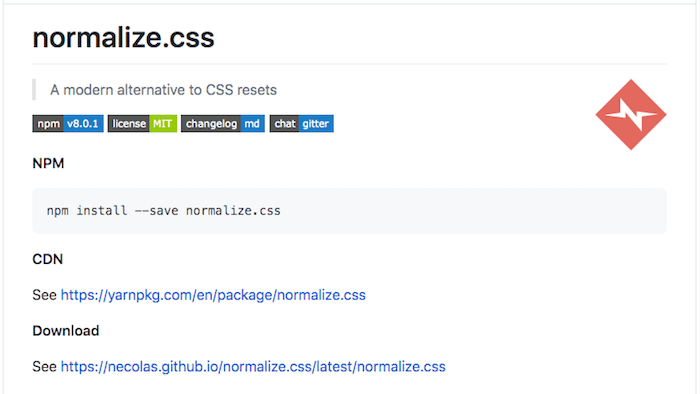Image resolution: width=700 pixels, height=394 pixels.
Task: Open the chat gitter badge
Action: point(302,124)
